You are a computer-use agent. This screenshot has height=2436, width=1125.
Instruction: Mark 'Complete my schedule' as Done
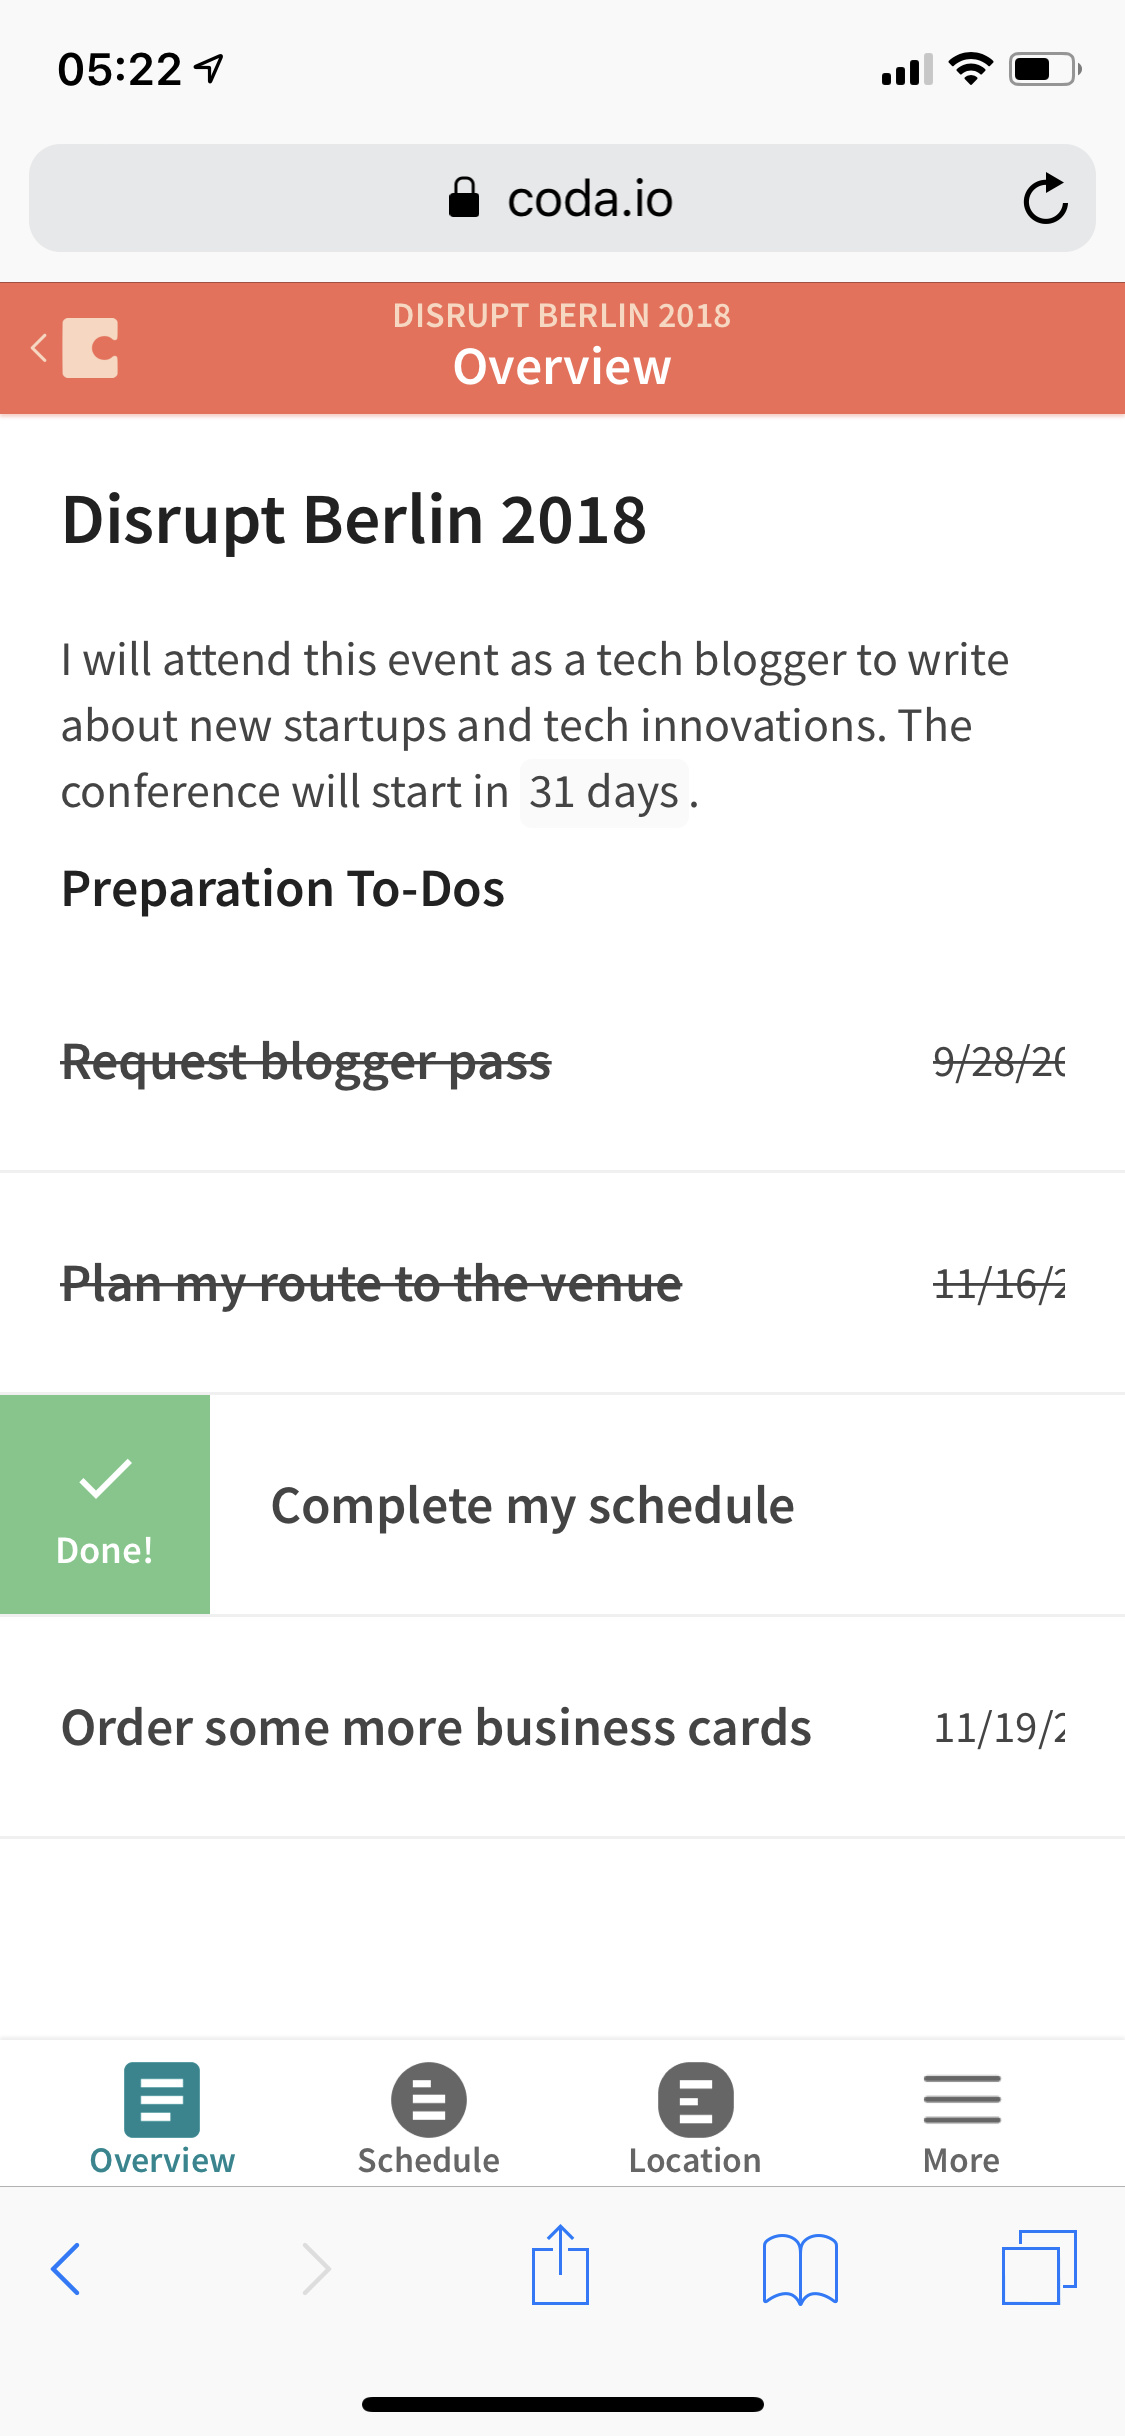105,1504
